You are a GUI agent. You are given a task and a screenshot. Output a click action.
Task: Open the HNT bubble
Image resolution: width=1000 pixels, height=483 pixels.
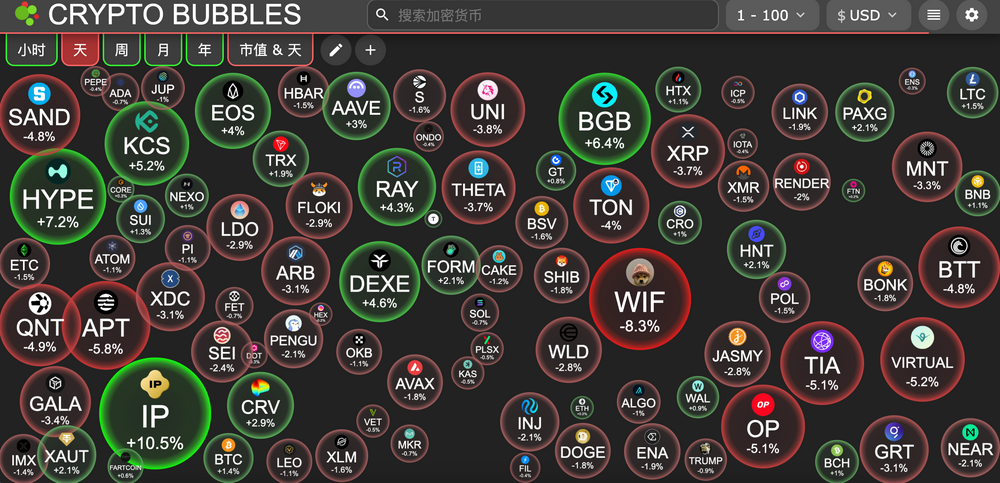click(756, 249)
